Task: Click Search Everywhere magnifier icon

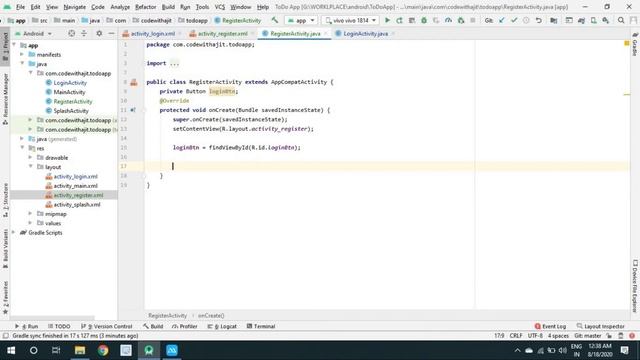Action: click(621, 20)
